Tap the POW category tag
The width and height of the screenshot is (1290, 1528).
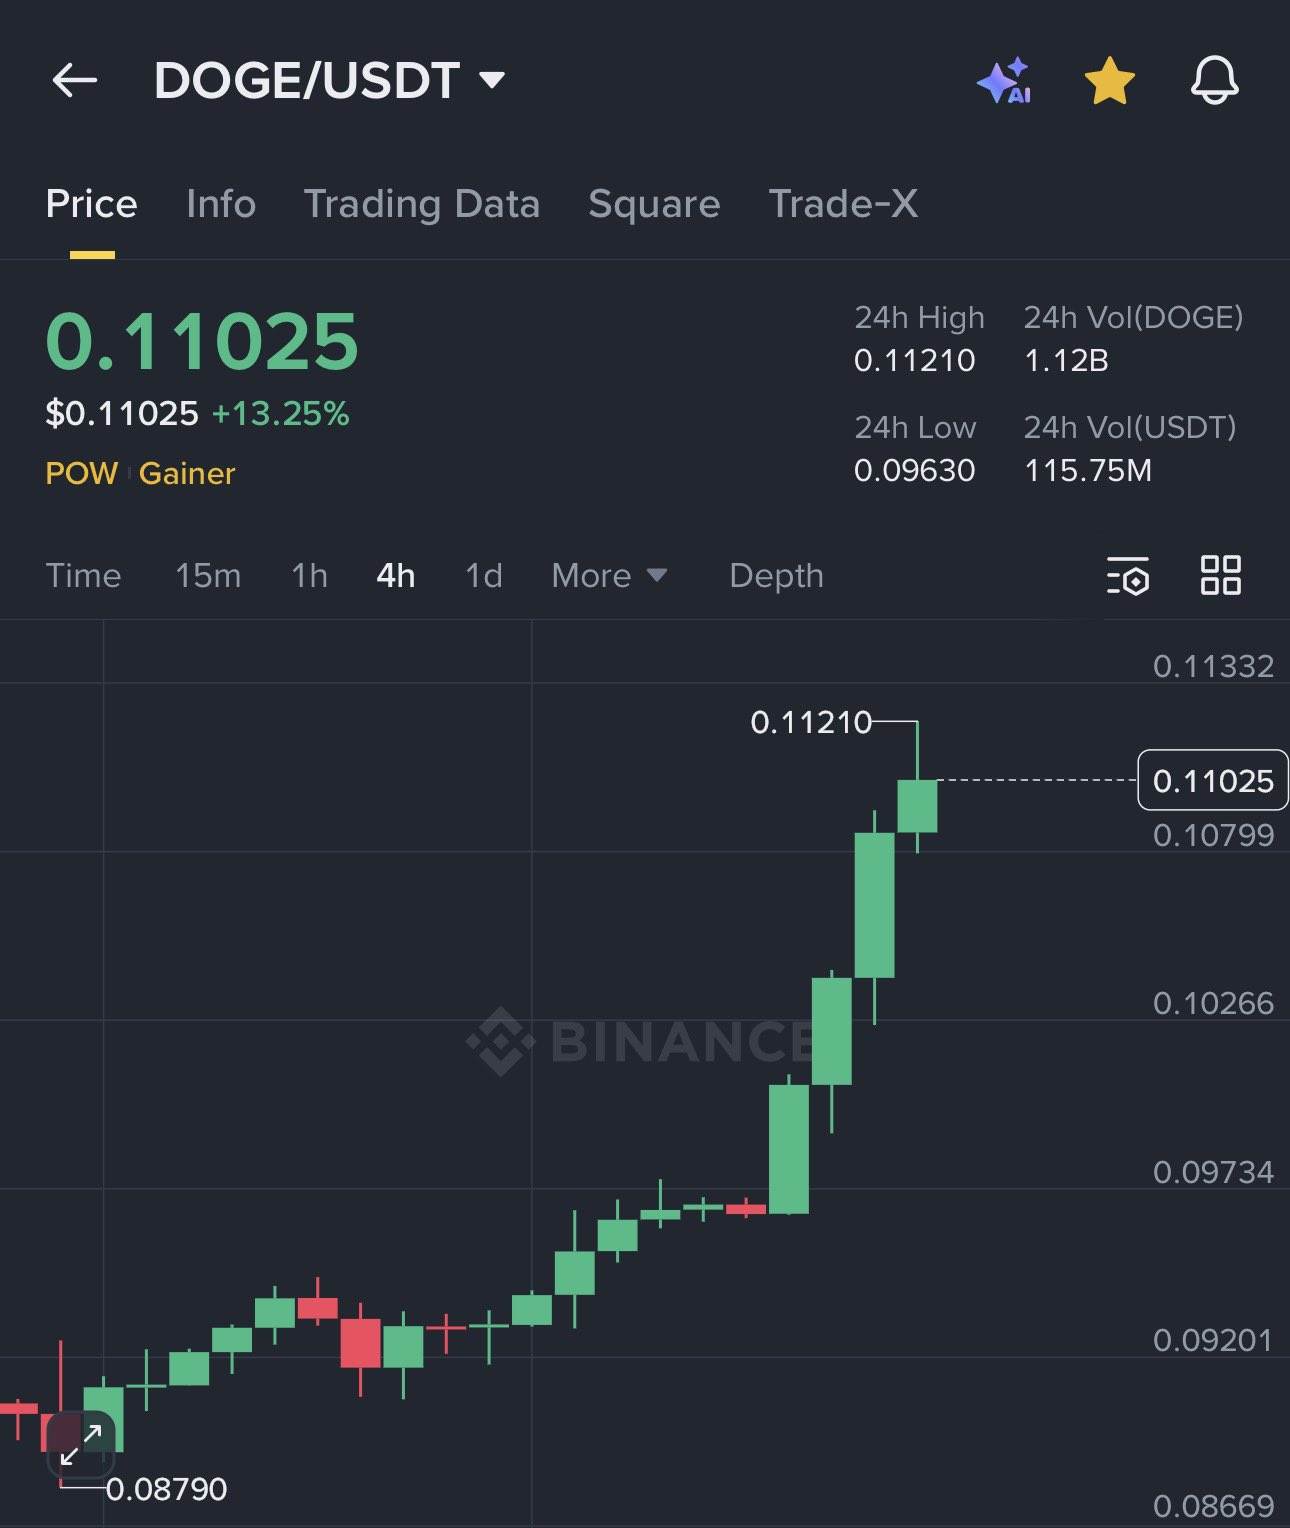pyautogui.click(x=82, y=473)
